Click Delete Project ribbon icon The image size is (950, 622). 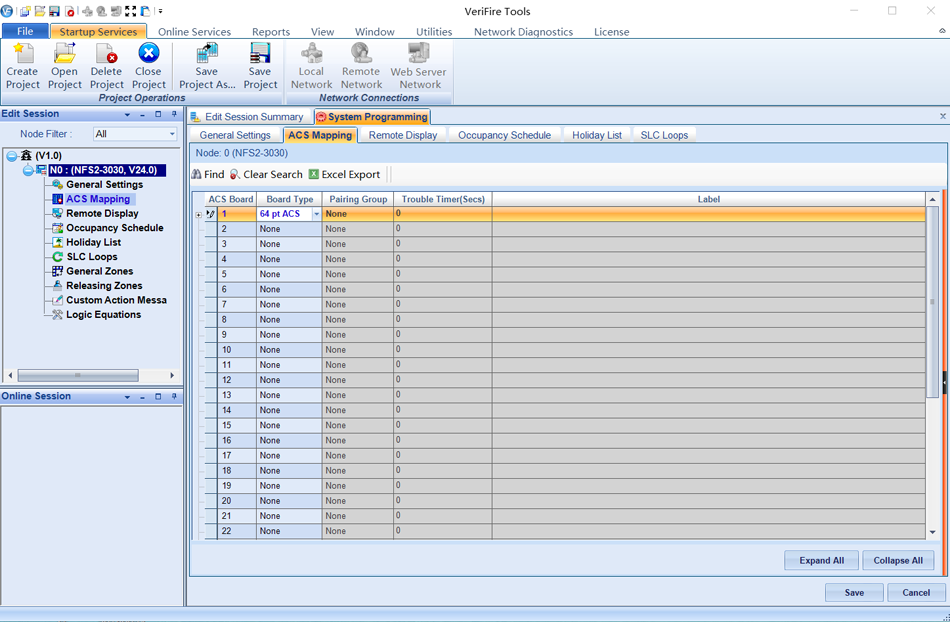coord(107,53)
